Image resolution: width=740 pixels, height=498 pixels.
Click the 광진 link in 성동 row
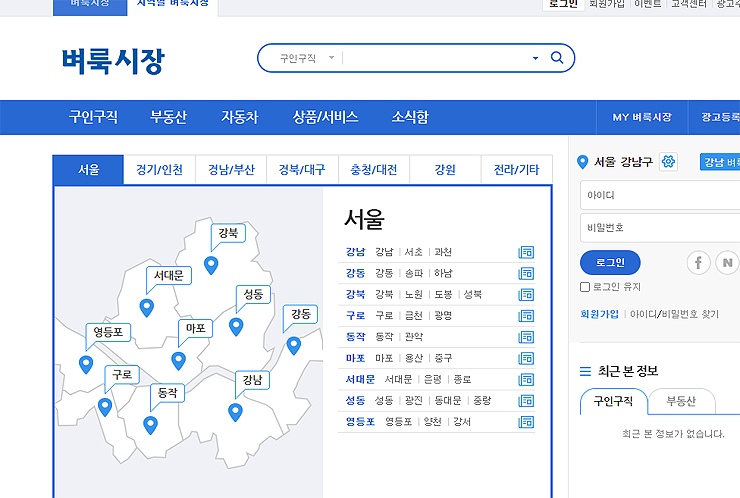pos(414,401)
